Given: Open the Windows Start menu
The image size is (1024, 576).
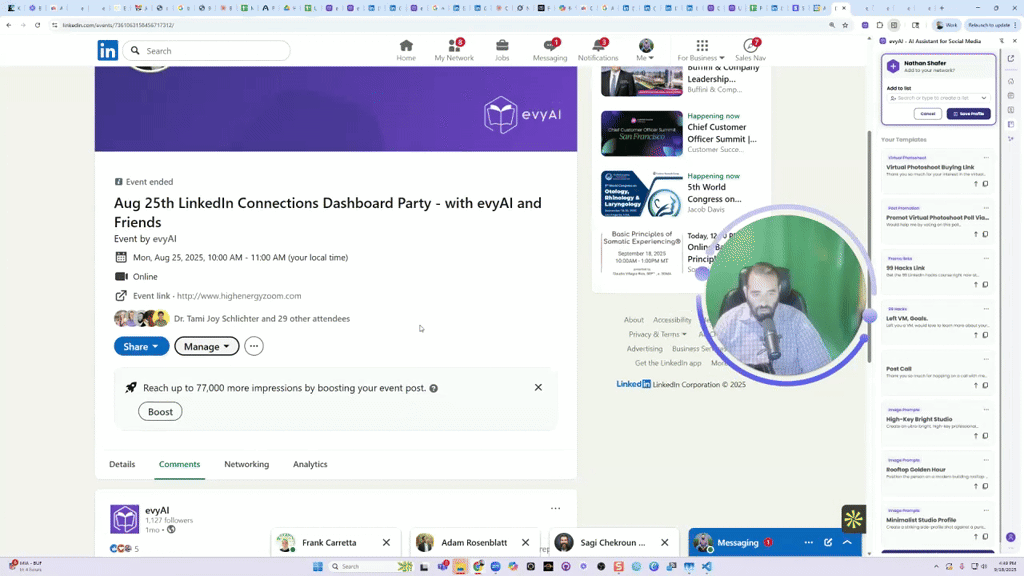Looking at the screenshot, I should pyautogui.click(x=317, y=565).
